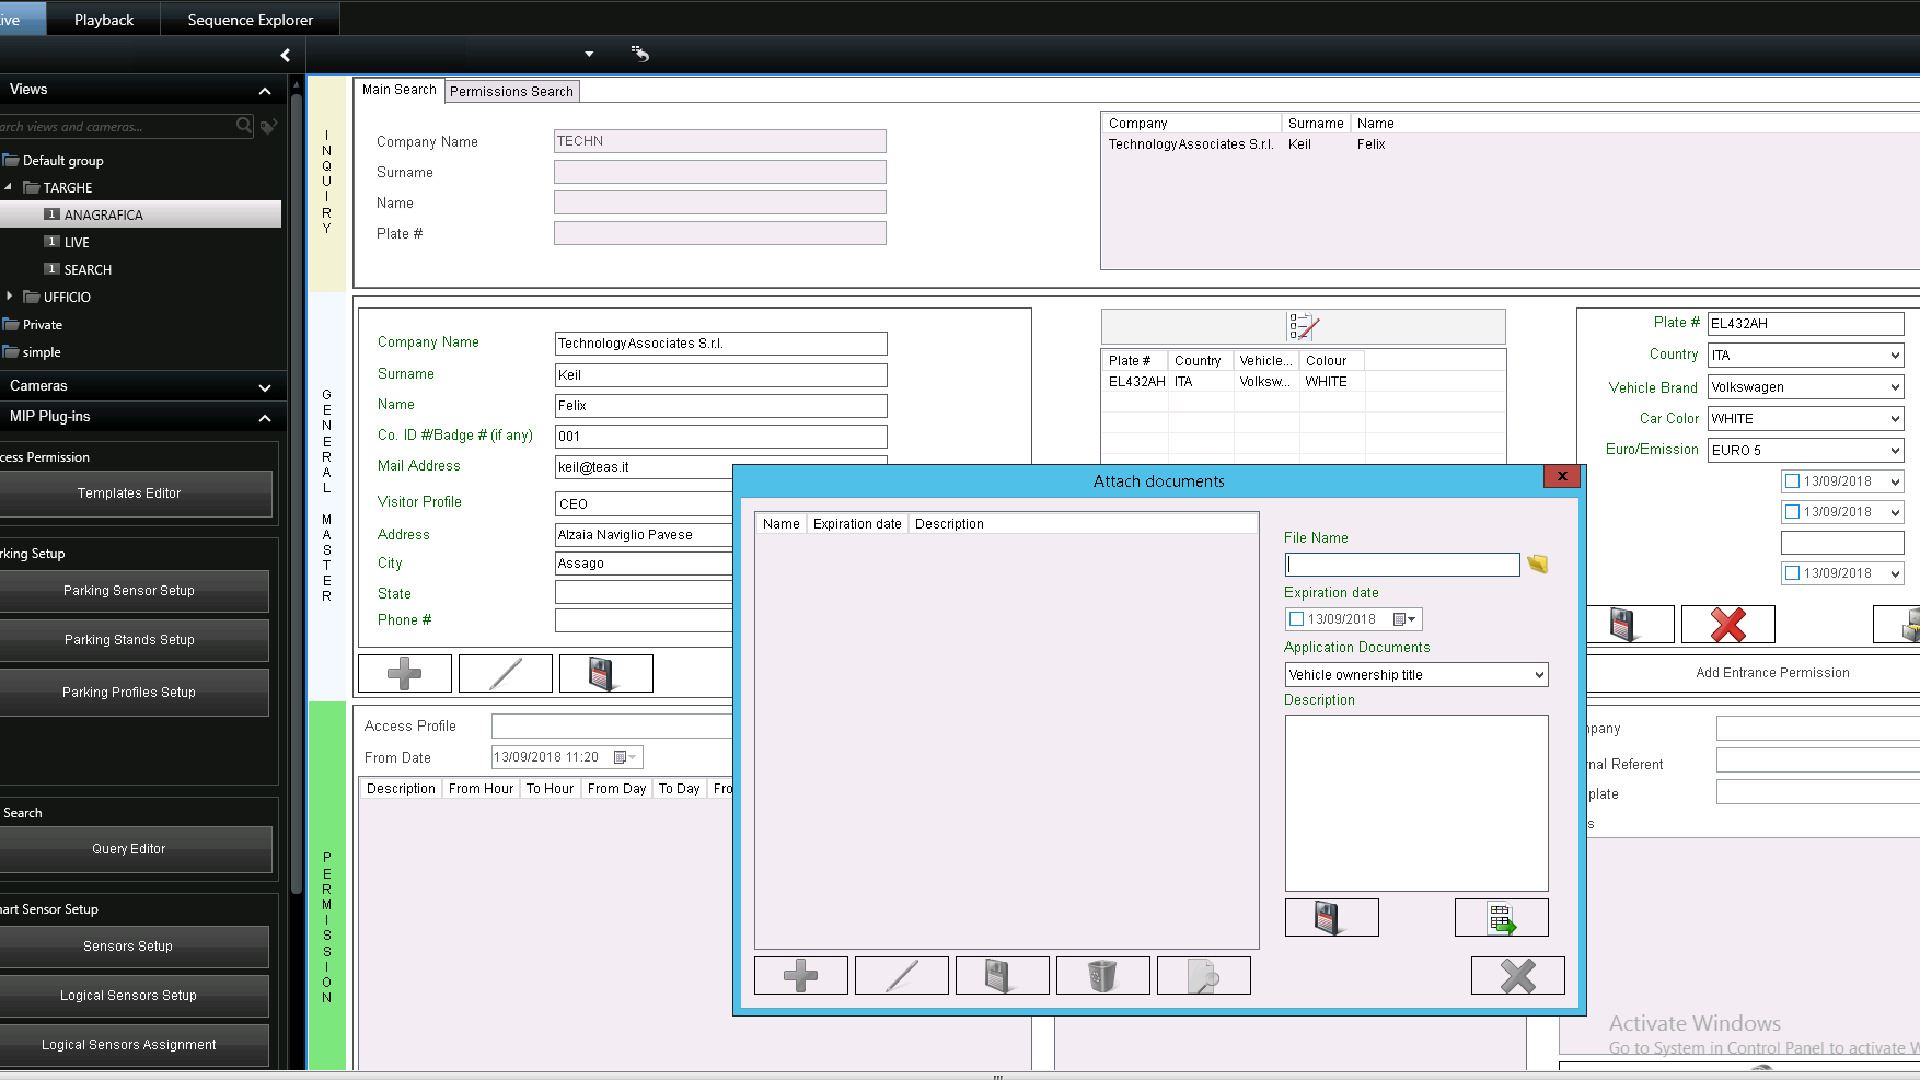Image resolution: width=1920 pixels, height=1080 pixels.
Task: Click the checklist edit icon above plate table
Action: click(x=1303, y=327)
